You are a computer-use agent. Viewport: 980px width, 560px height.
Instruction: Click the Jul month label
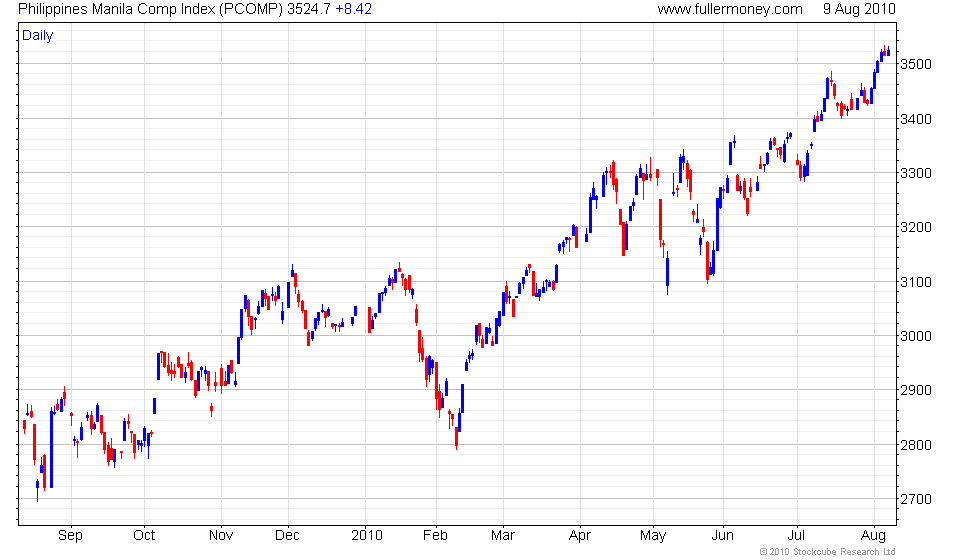click(796, 536)
